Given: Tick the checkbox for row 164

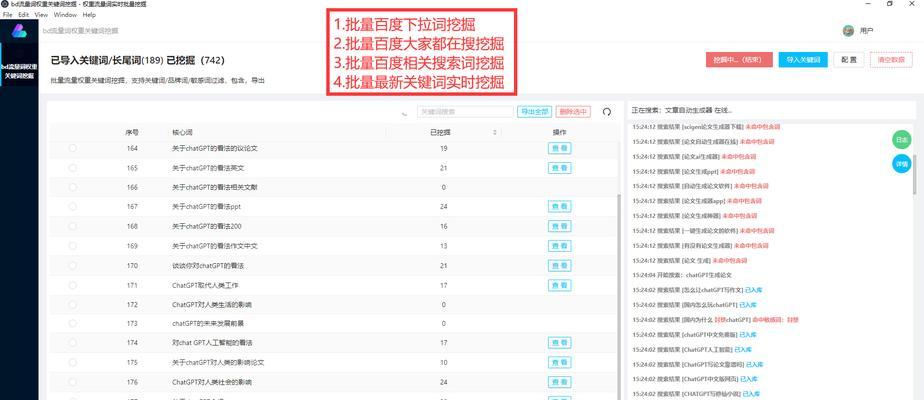Looking at the screenshot, I should click(72, 148).
